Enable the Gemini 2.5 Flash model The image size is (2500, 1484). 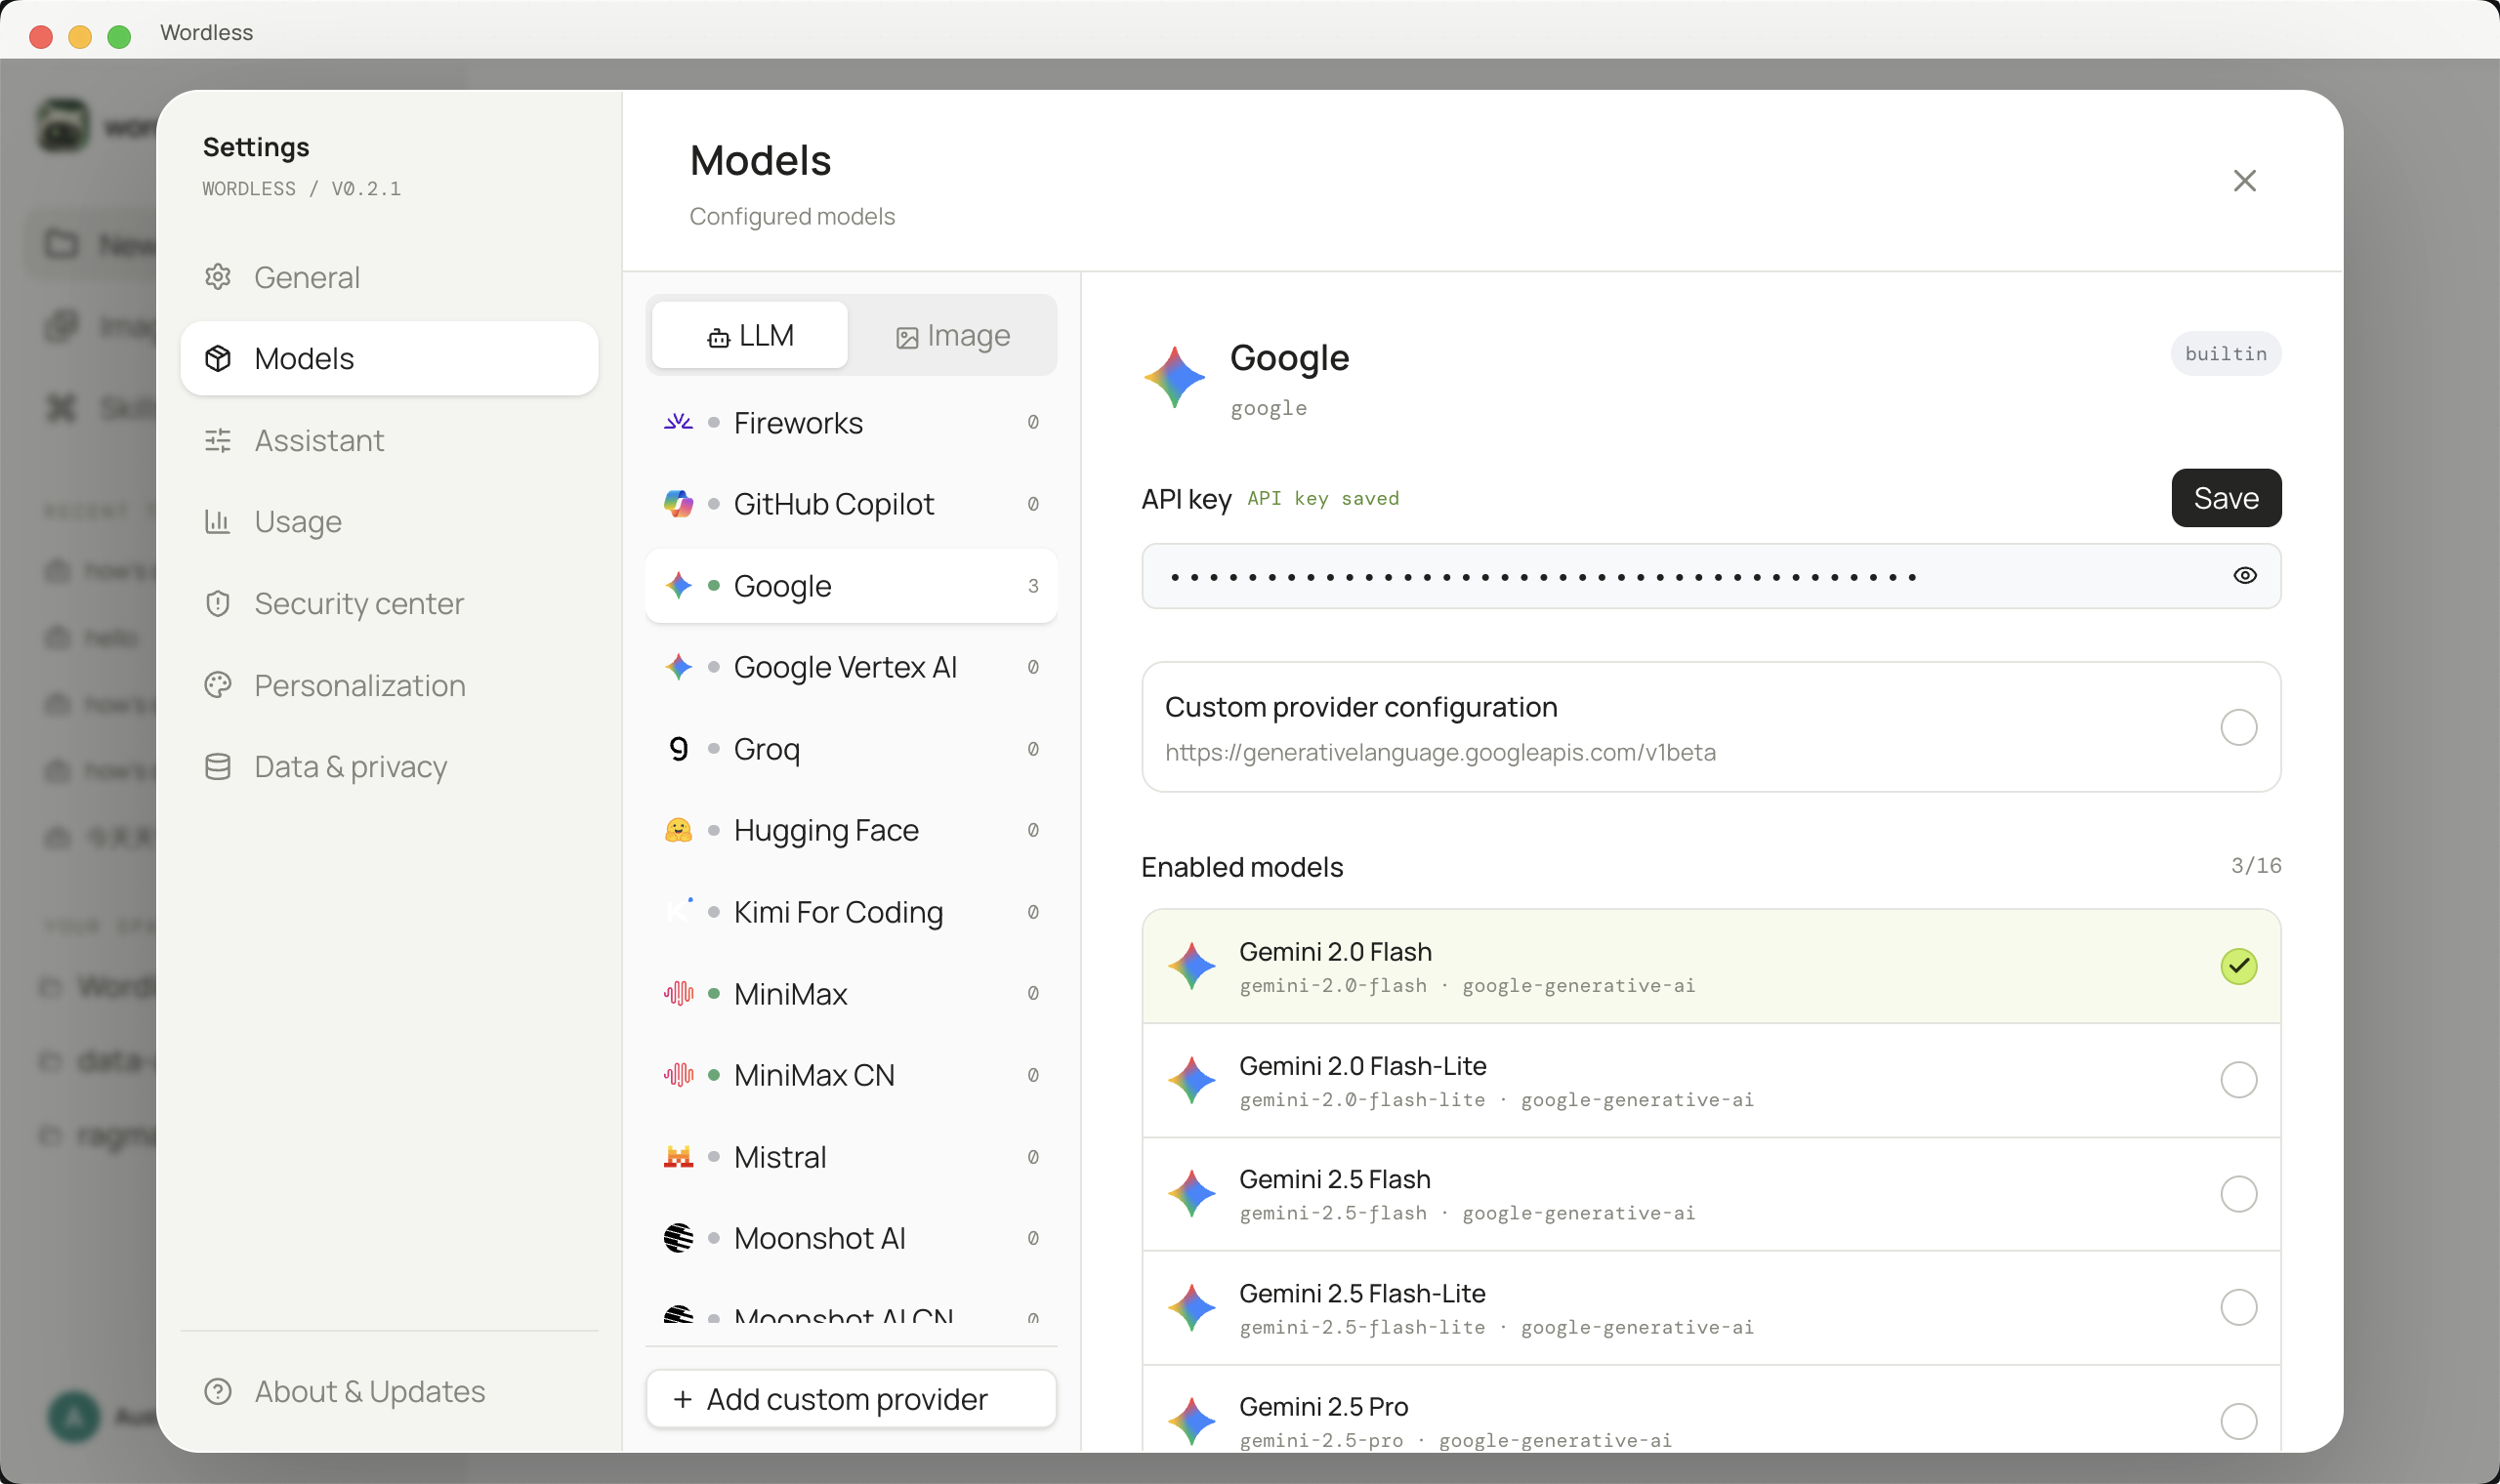tap(2238, 1193)
